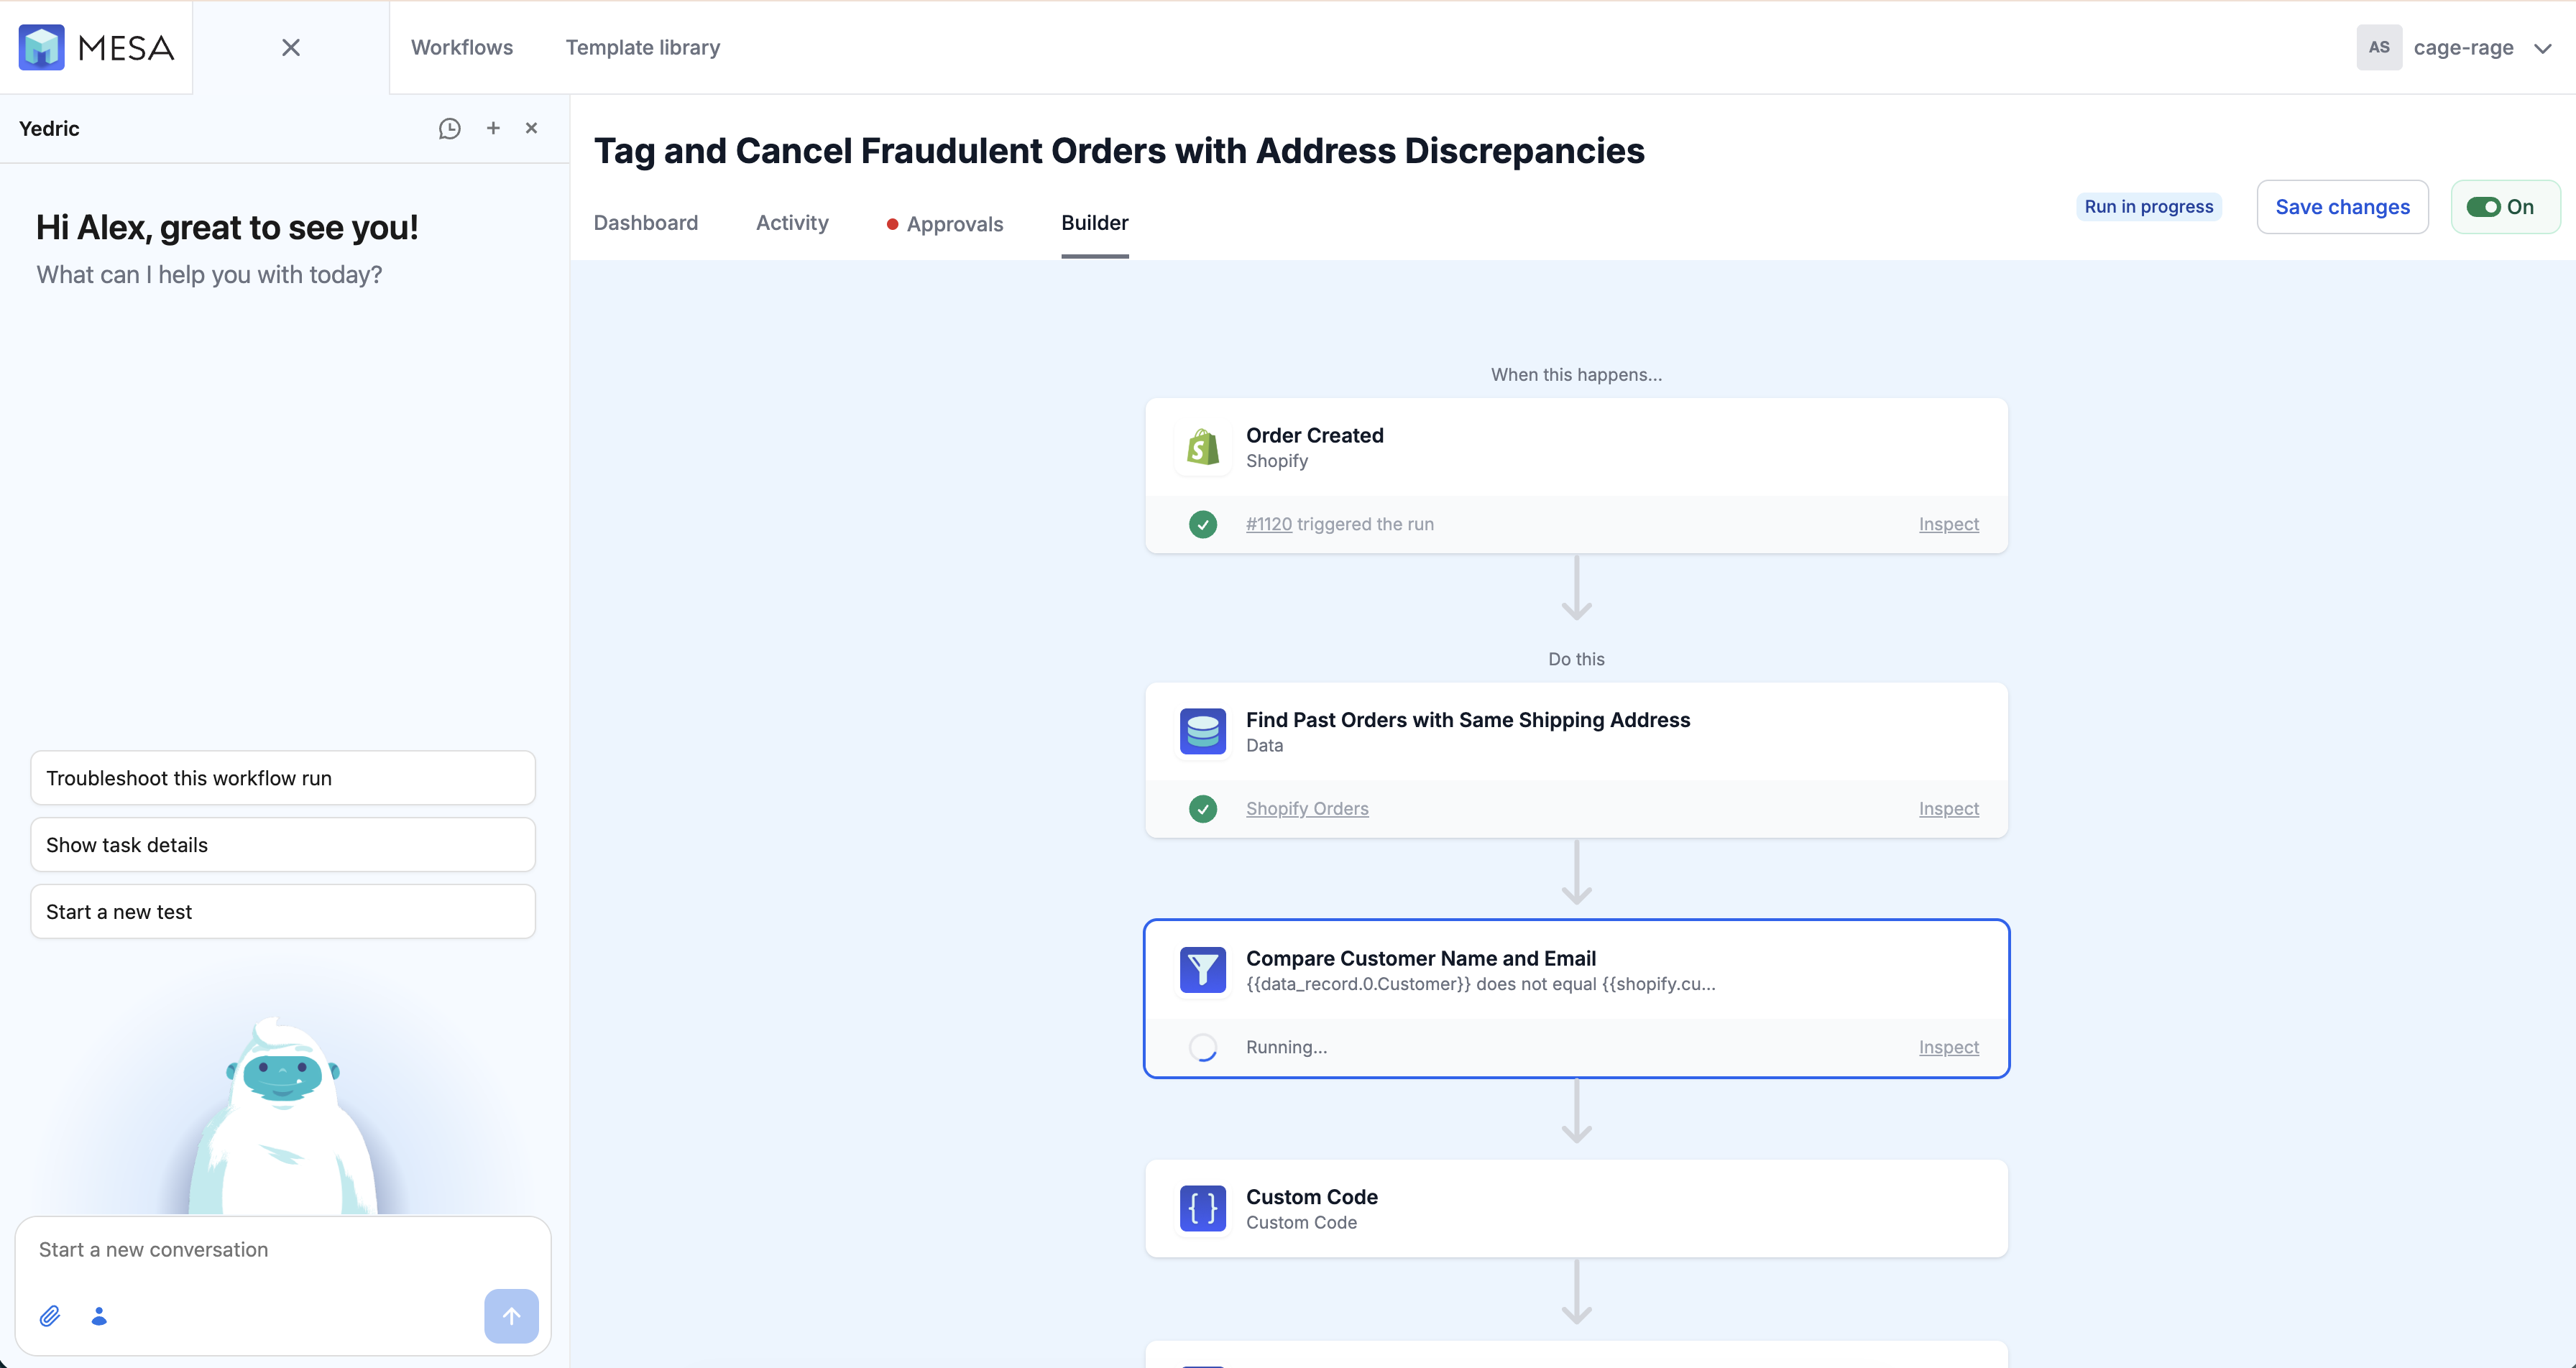
Task: Click the person icon in chat box
Action: coord(99,1316)
